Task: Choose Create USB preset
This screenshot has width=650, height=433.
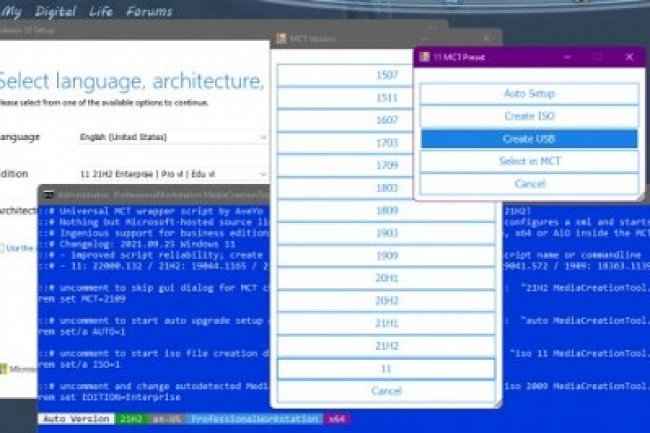Action: coord(528,138)
